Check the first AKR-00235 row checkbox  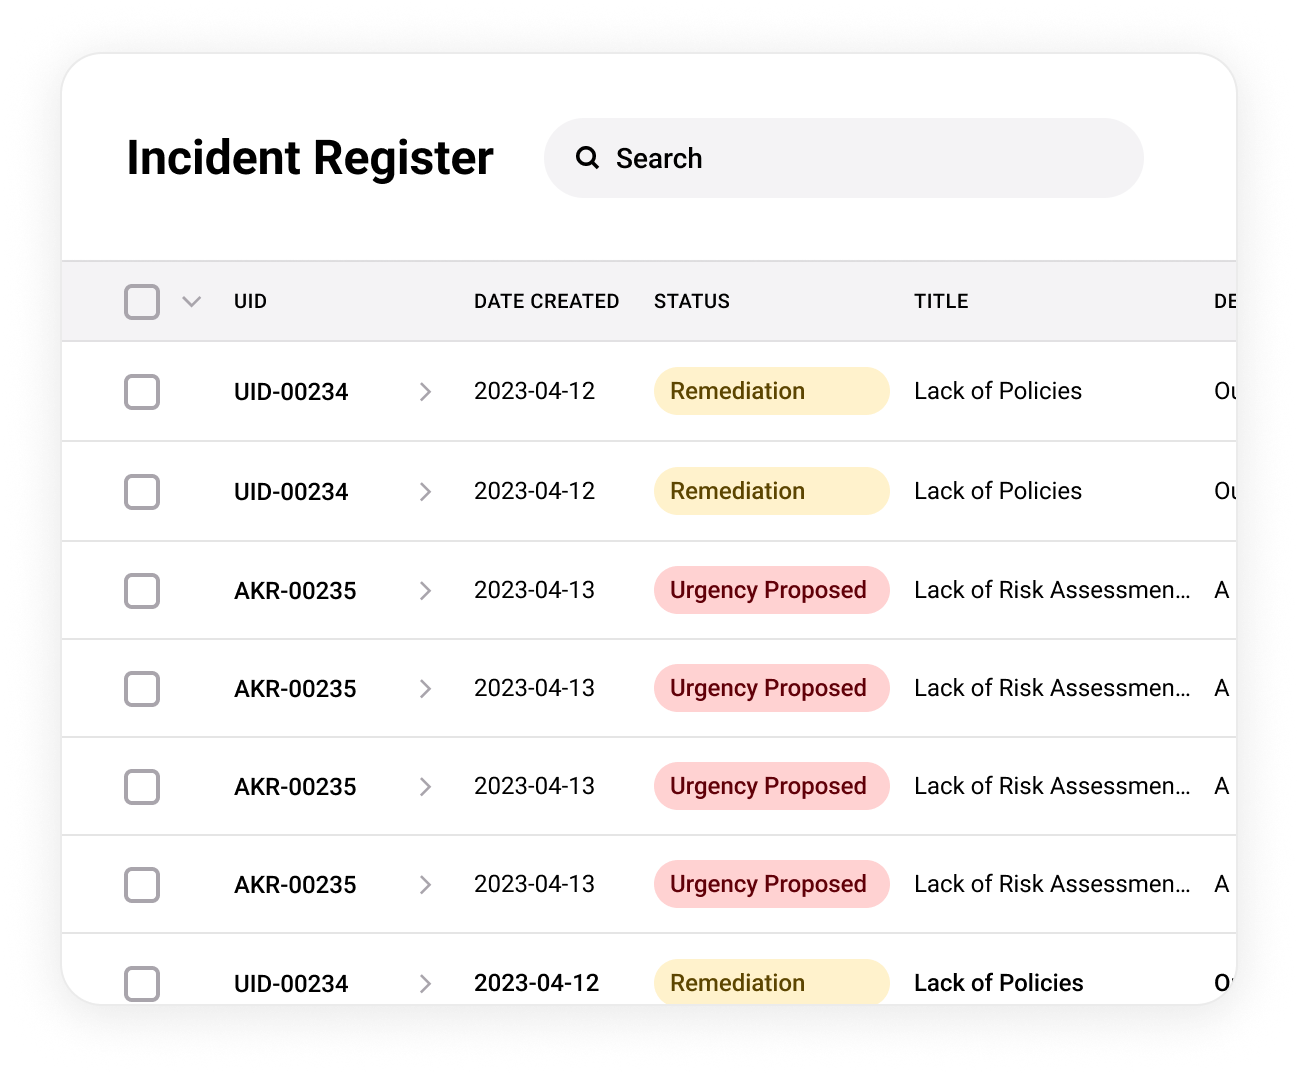tap(142, 591)
